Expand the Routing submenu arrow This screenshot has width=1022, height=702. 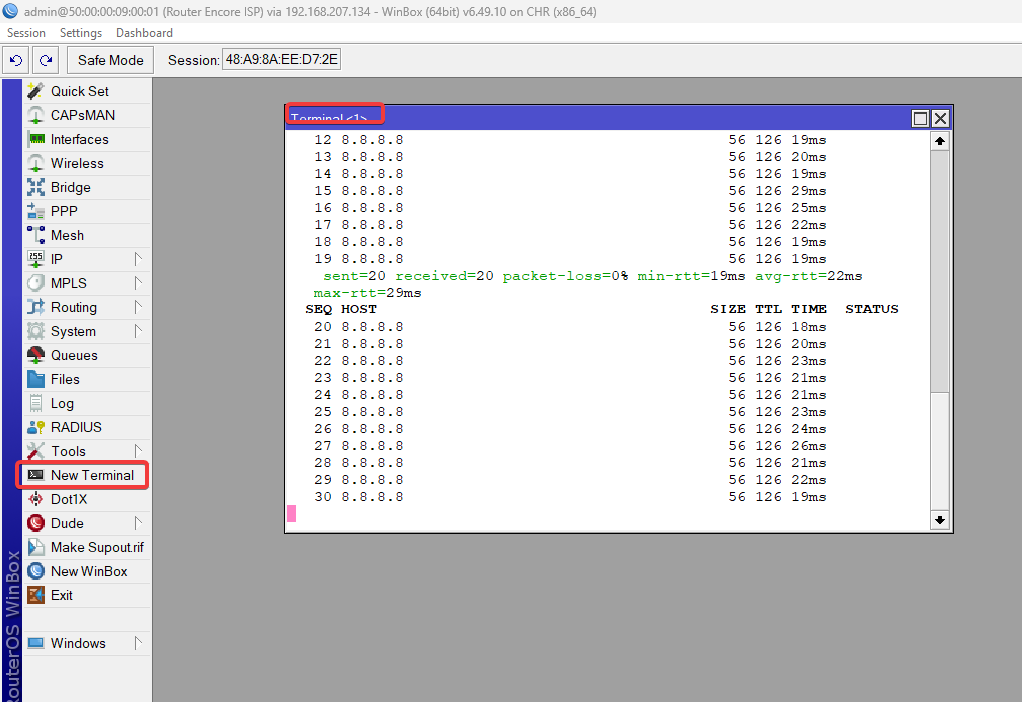pos(138,307)
